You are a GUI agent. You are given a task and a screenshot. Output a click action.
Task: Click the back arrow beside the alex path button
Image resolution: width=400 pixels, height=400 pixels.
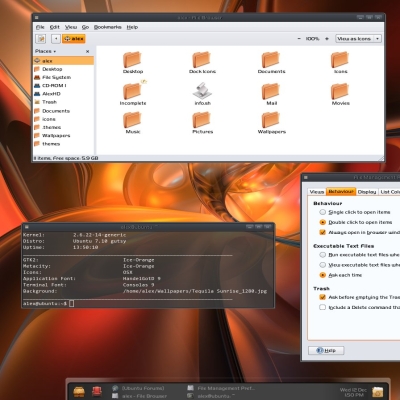click(x=56, y=39)
